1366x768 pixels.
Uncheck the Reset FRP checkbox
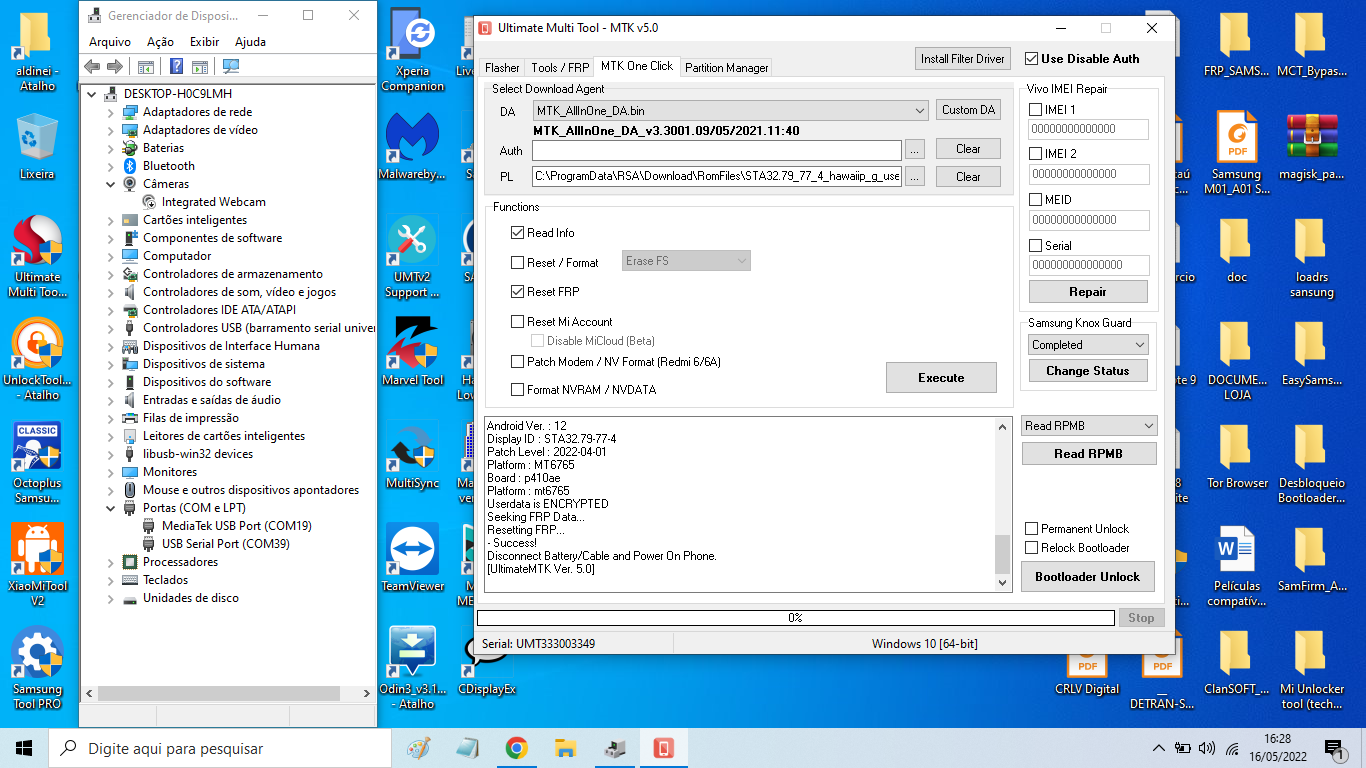517,292
